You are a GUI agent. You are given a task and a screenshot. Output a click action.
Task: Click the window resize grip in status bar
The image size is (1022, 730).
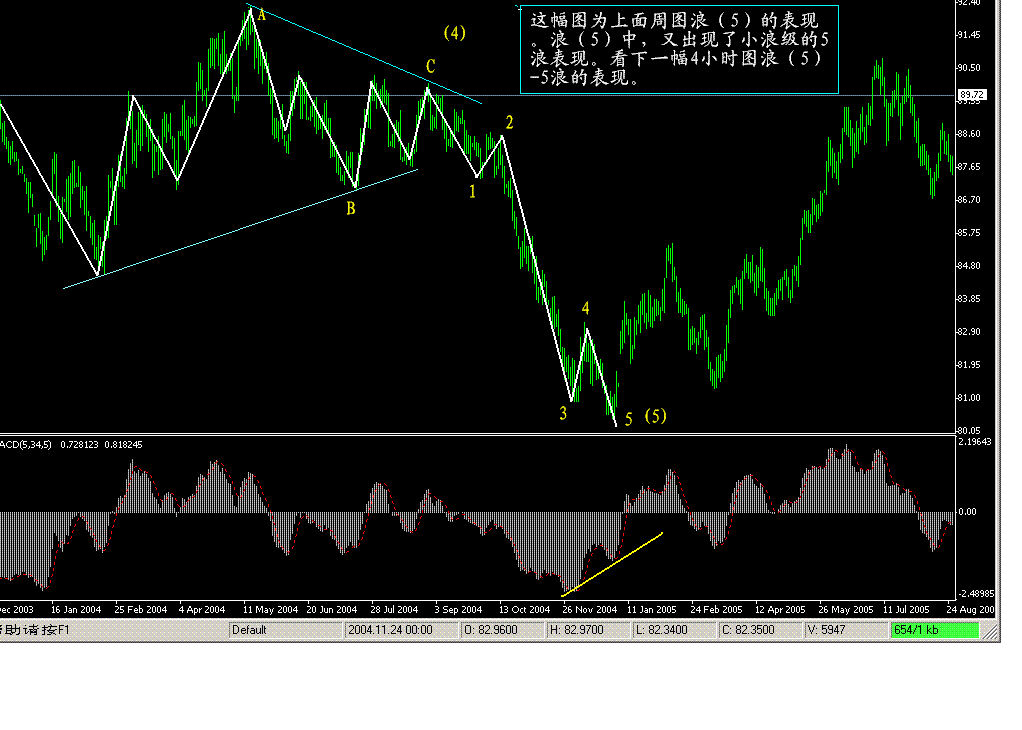[990, 631]
